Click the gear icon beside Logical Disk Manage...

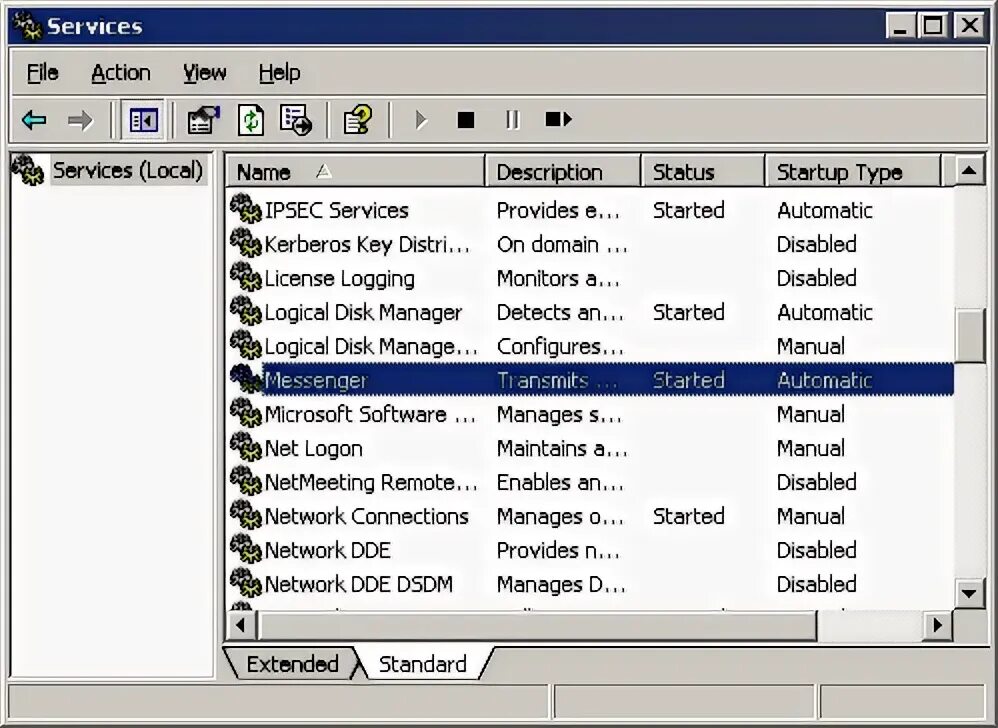click(246, 346)
